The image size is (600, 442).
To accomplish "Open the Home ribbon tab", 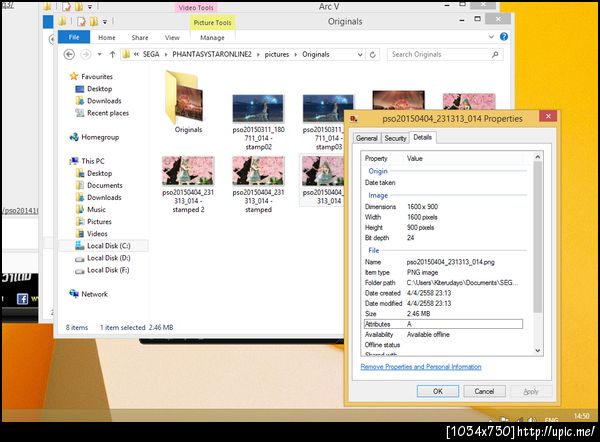I will tap(106, 38).
